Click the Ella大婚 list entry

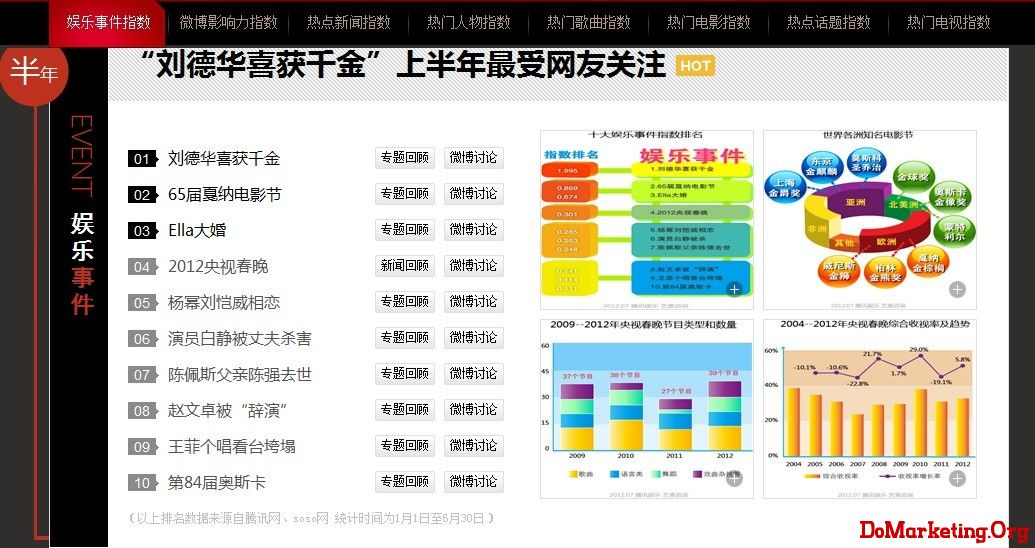(197, 230)
